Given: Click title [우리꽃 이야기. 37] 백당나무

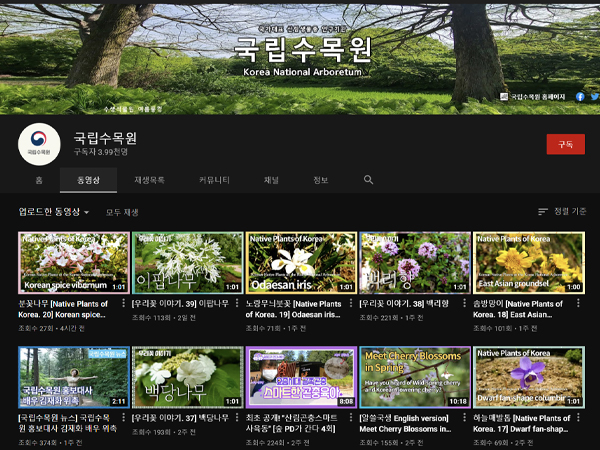Looking at the screenshot, I should tap(180, 418).
